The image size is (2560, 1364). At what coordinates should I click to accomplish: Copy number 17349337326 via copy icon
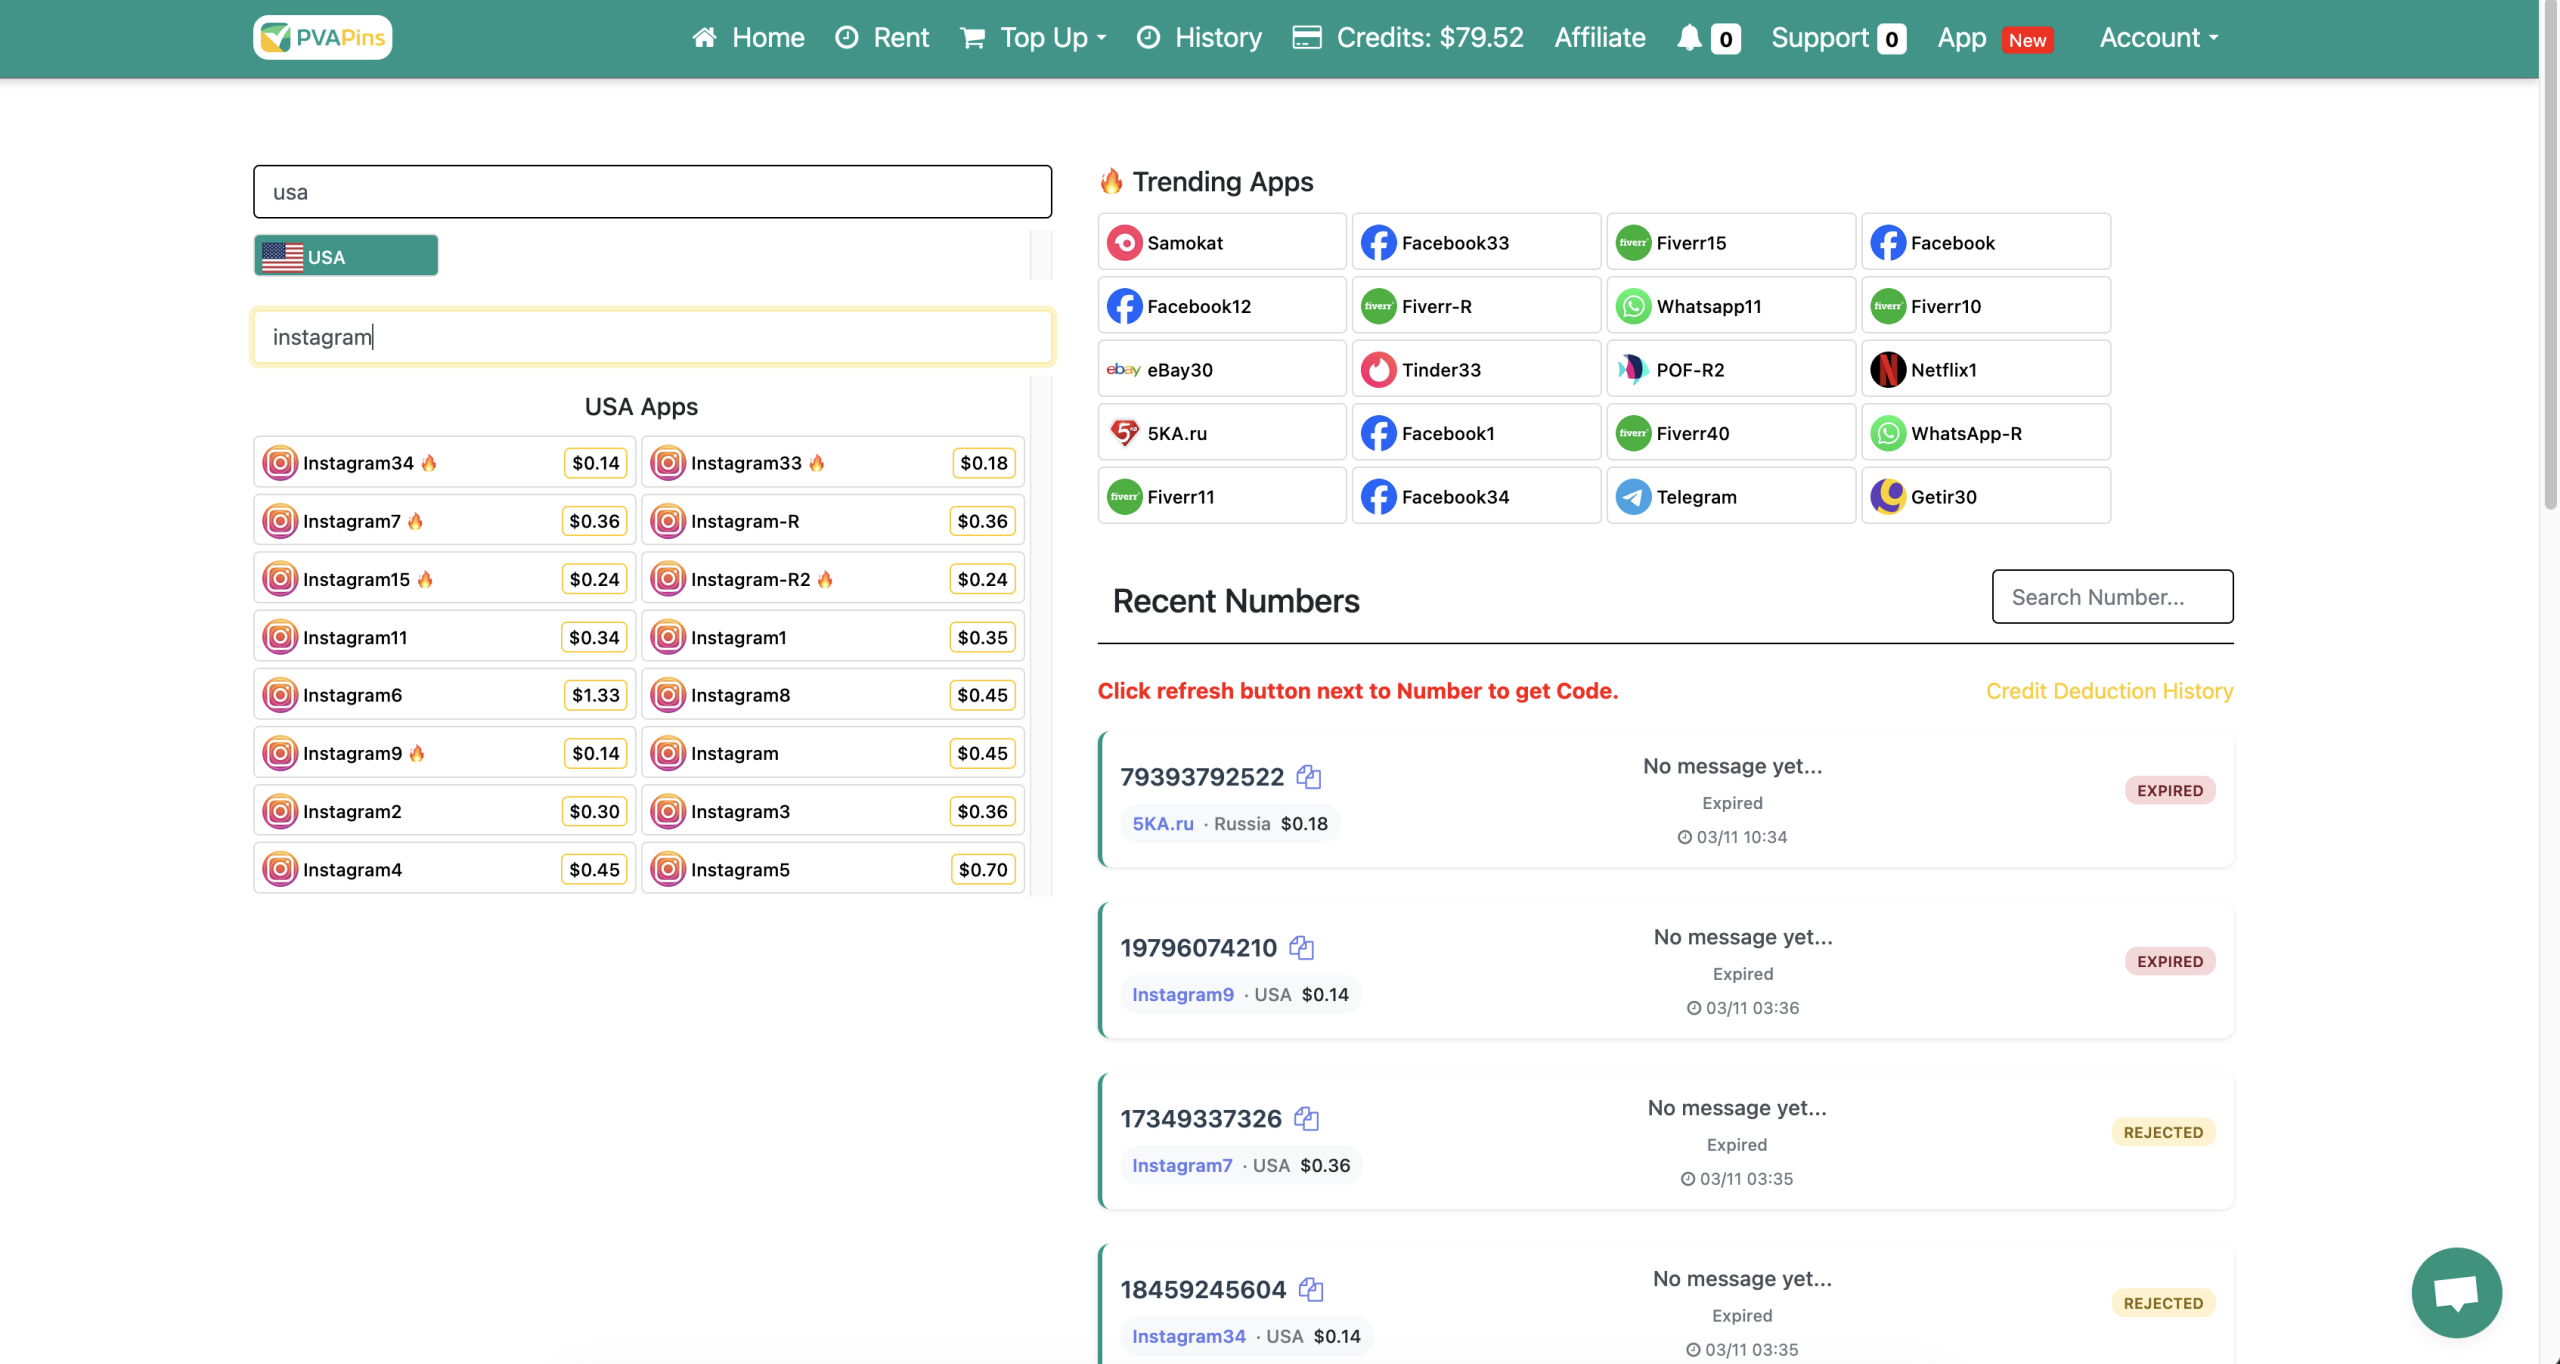[x=1306, y=1119]
